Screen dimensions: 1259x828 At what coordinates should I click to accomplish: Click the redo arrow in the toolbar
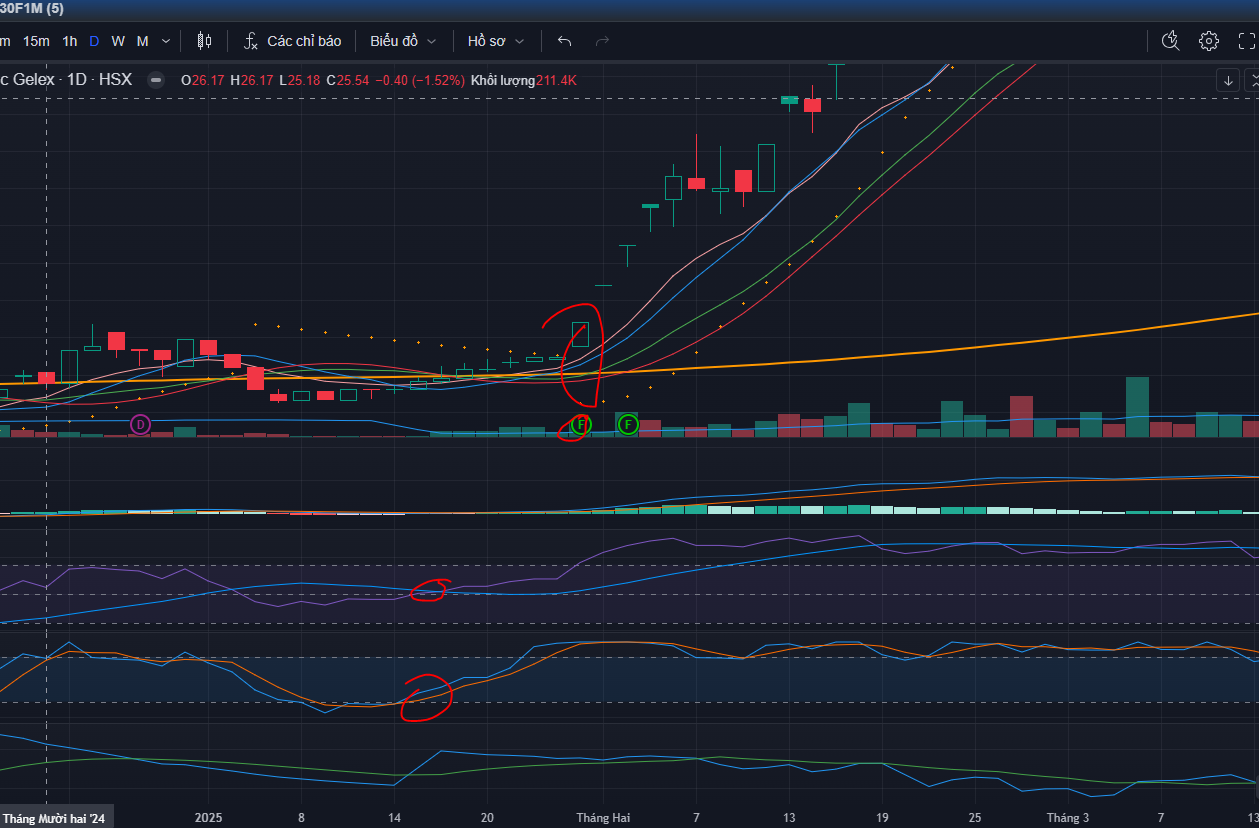(x=602, y=41)
